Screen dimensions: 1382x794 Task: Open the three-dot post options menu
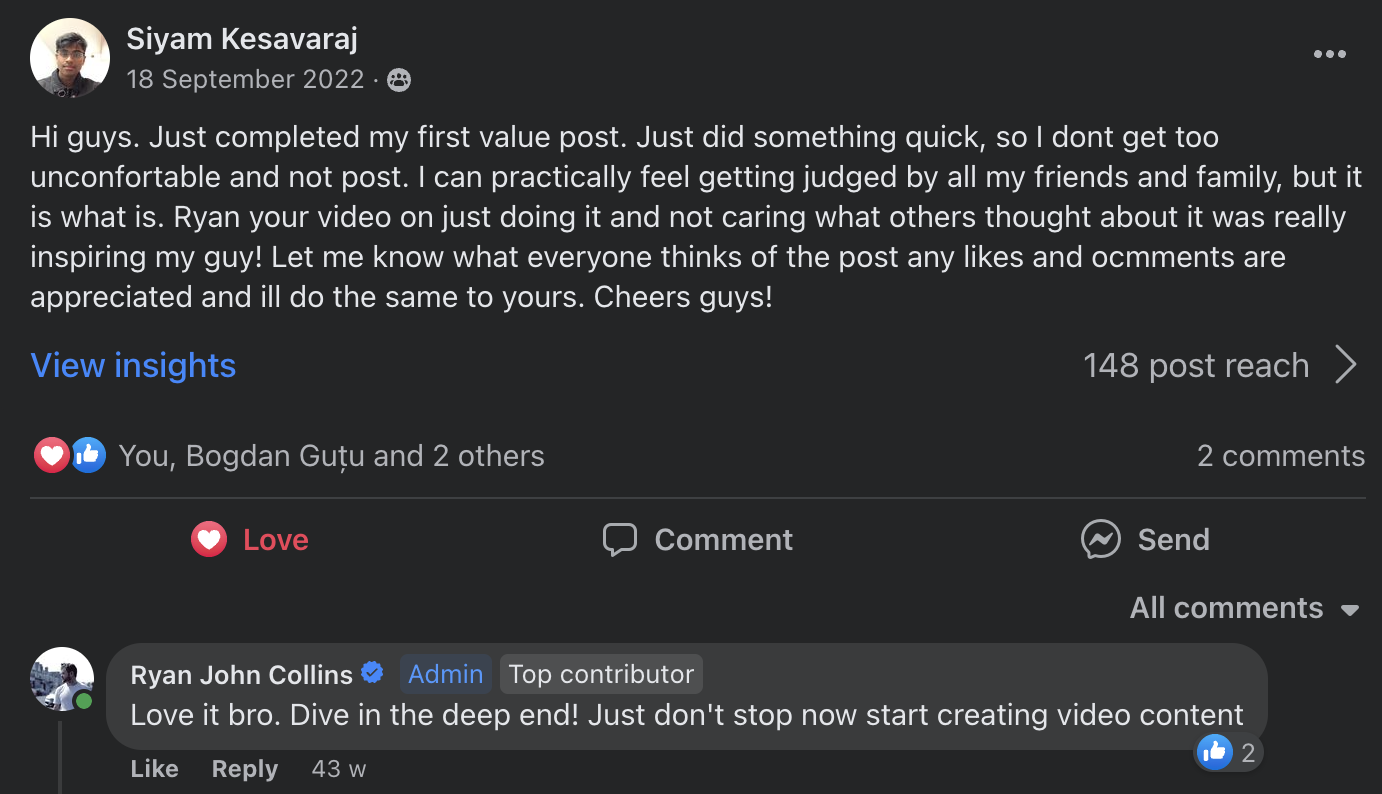(1329, 54)
